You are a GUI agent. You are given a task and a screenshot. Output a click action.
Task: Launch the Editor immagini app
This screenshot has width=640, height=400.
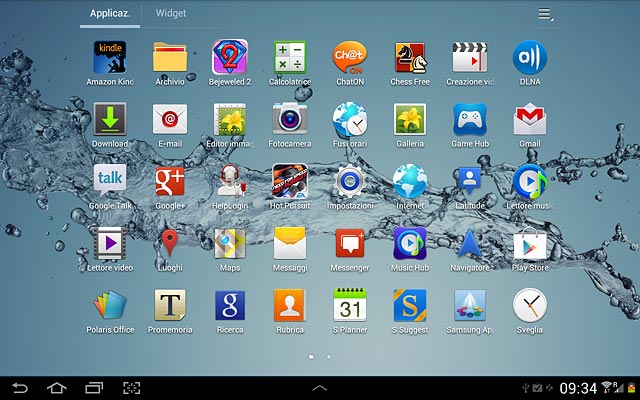pyautogui.click(x=230, y=125)
